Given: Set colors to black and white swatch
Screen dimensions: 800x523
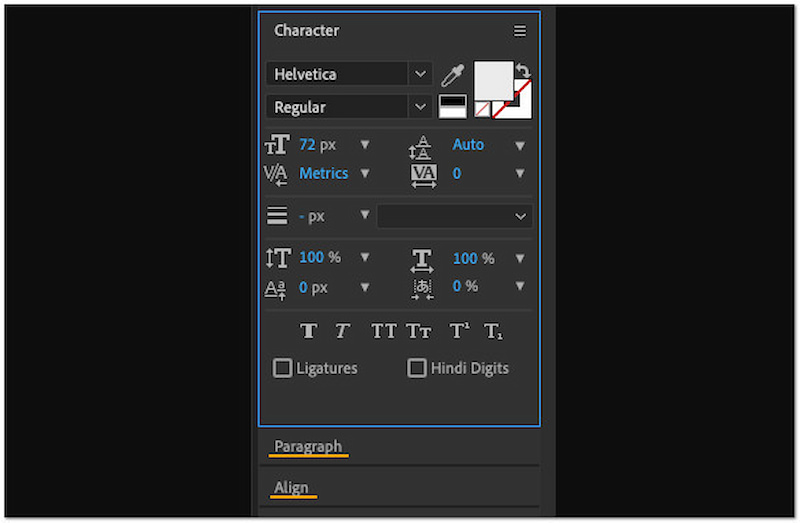Looking at the screenshot, I should 453,106.
